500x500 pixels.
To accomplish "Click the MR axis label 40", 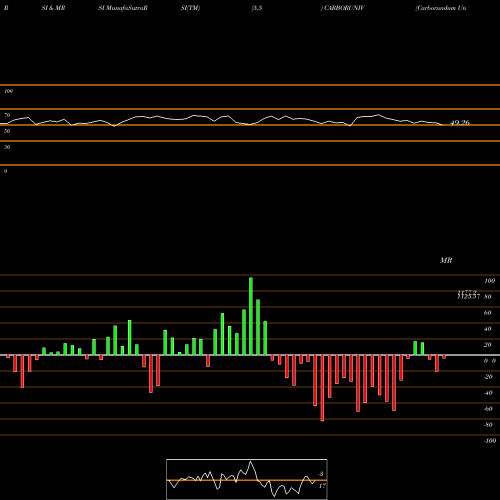I will (487, 329).
